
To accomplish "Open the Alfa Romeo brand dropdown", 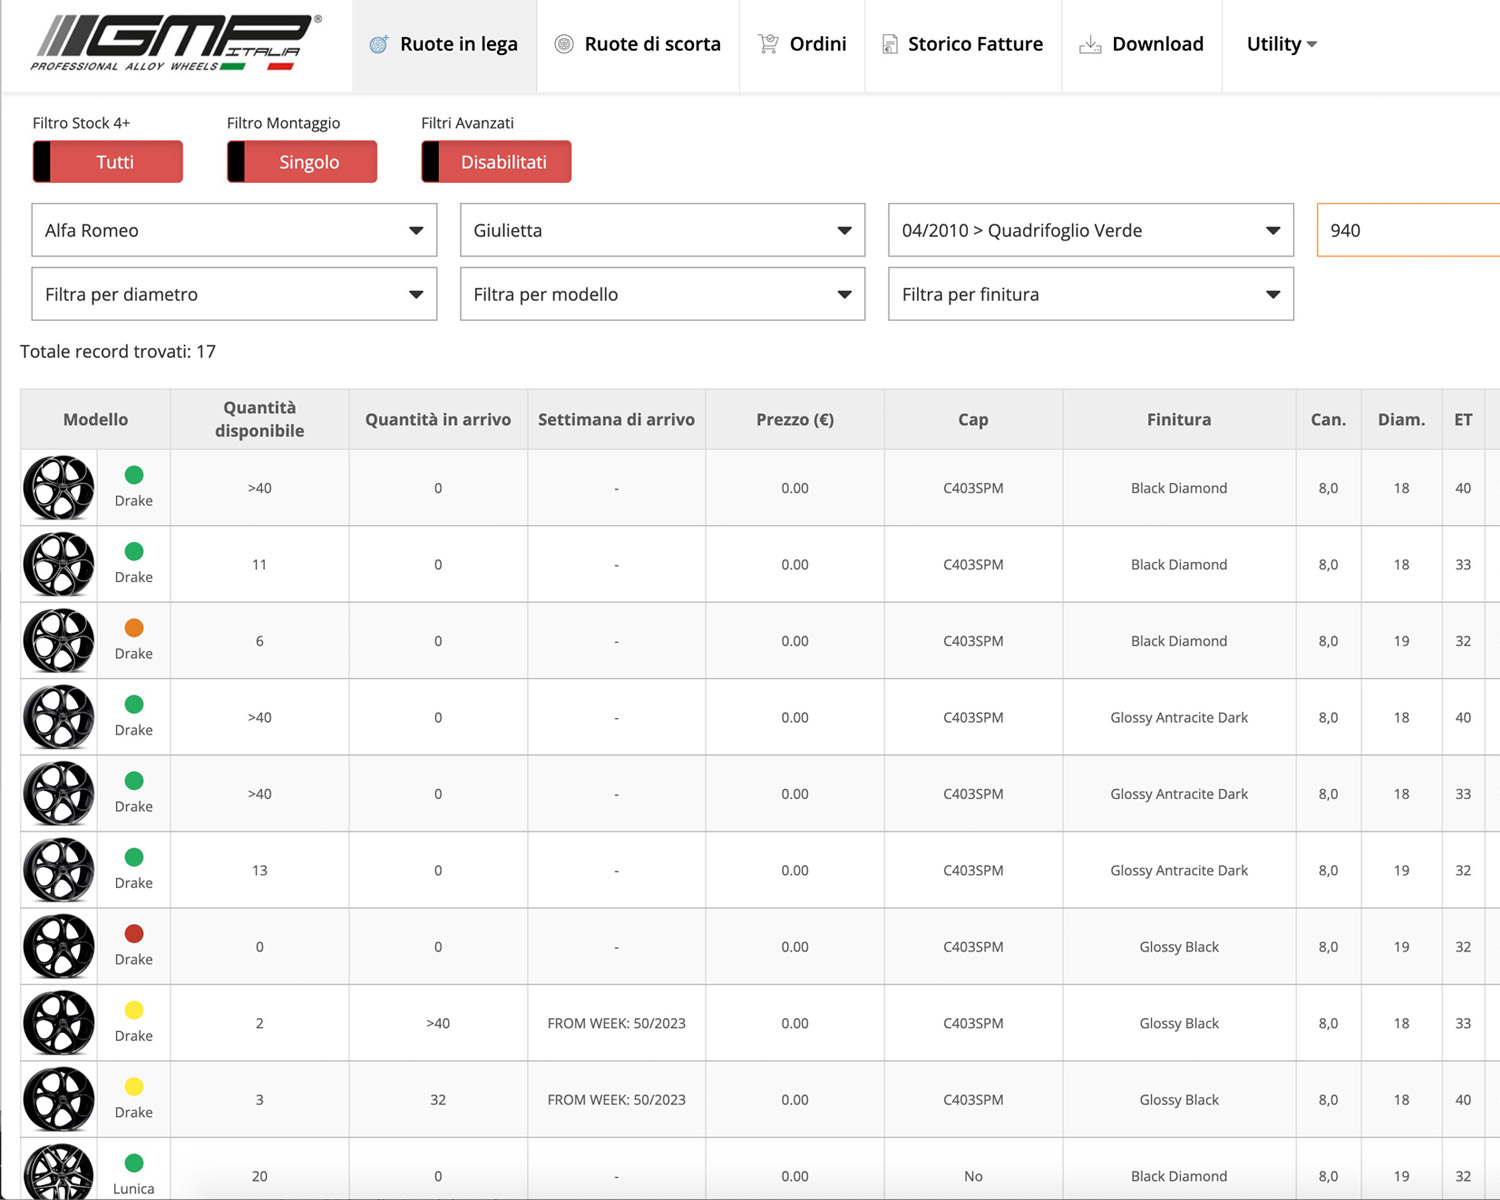I will tap(234, 230).
